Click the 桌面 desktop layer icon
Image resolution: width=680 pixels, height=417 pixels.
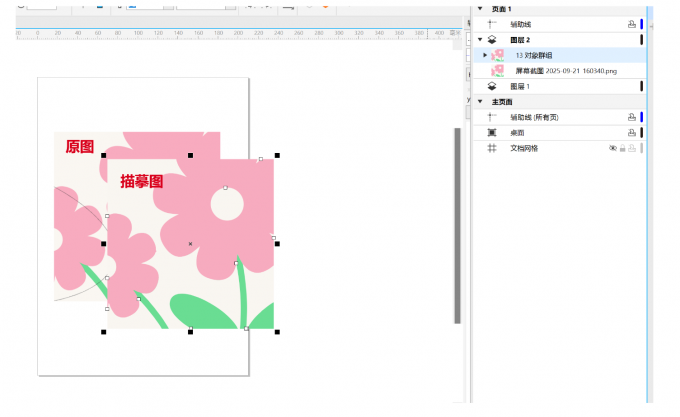coord(491,132)
